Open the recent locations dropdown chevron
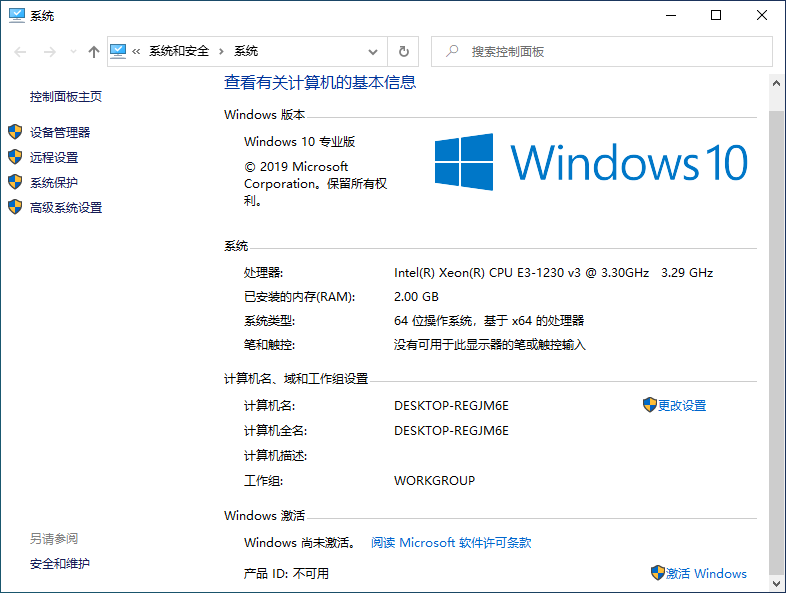The height and width of the screenshot is (593, 786). (72, 52)
